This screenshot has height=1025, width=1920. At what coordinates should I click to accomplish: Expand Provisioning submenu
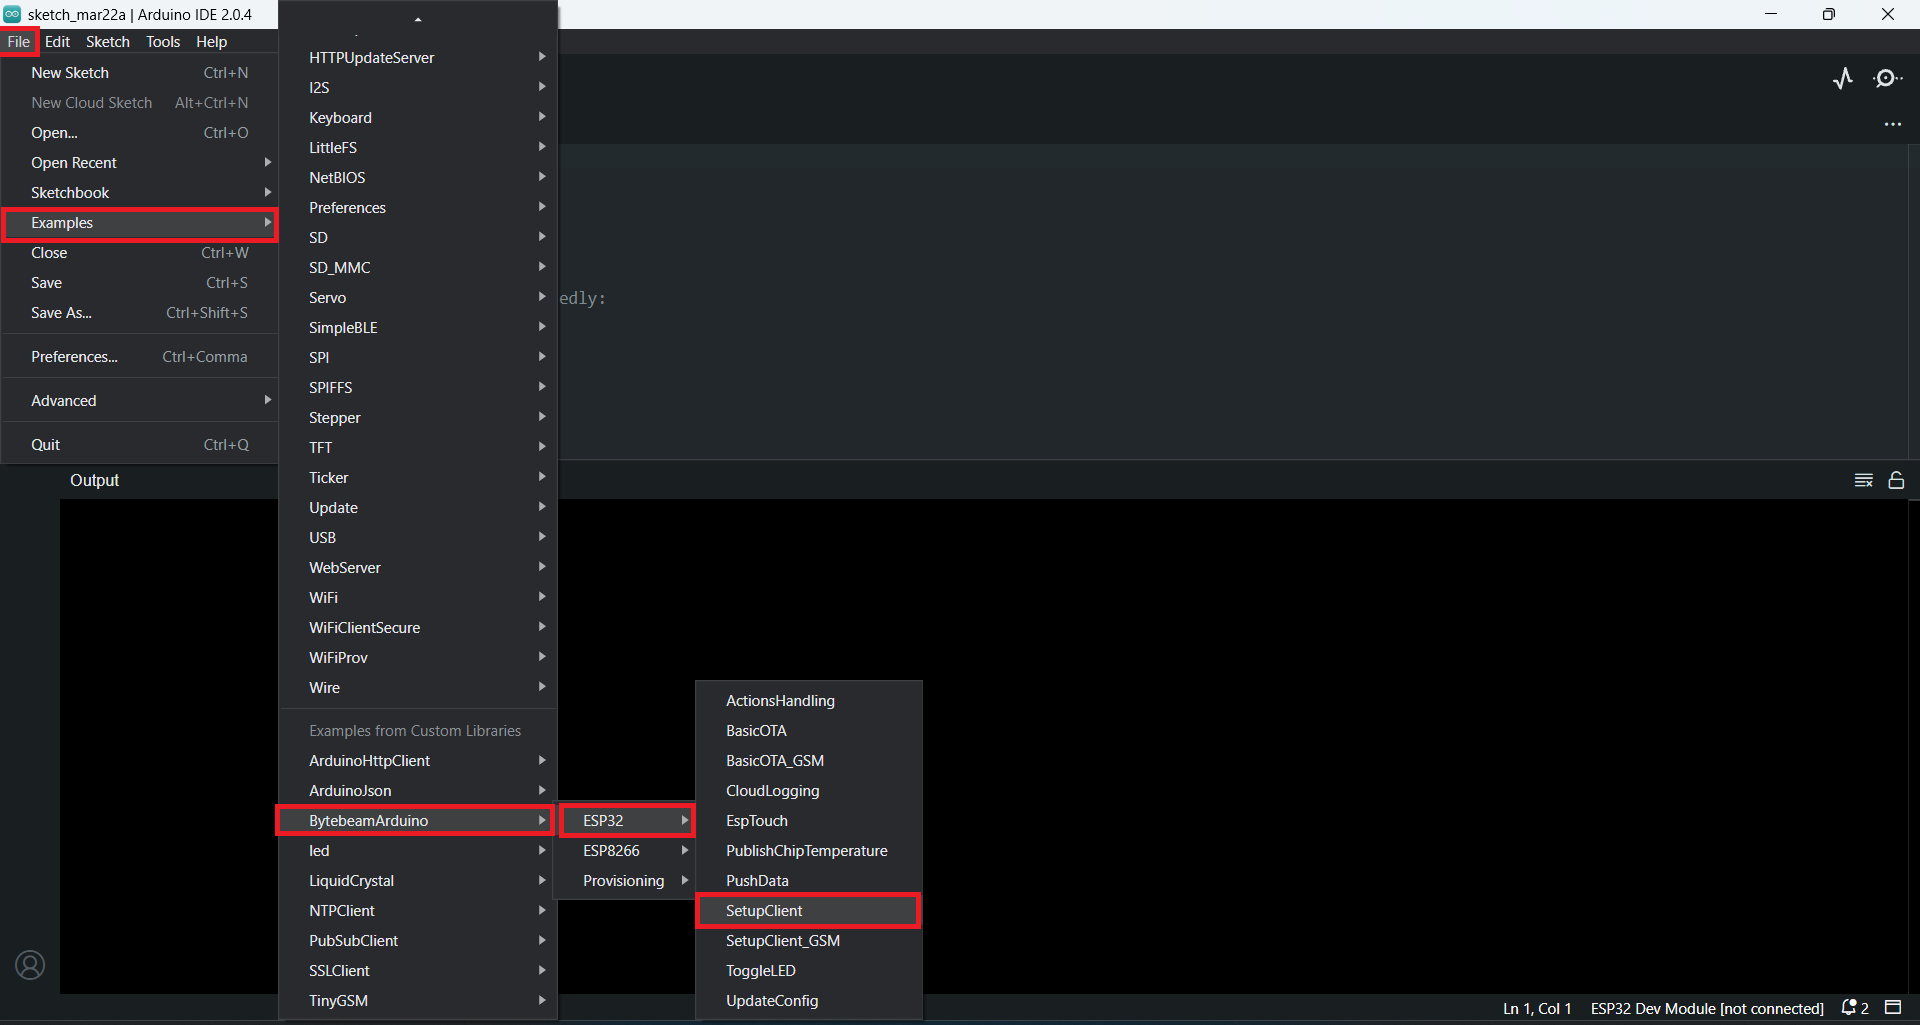(x=626, y=881)
